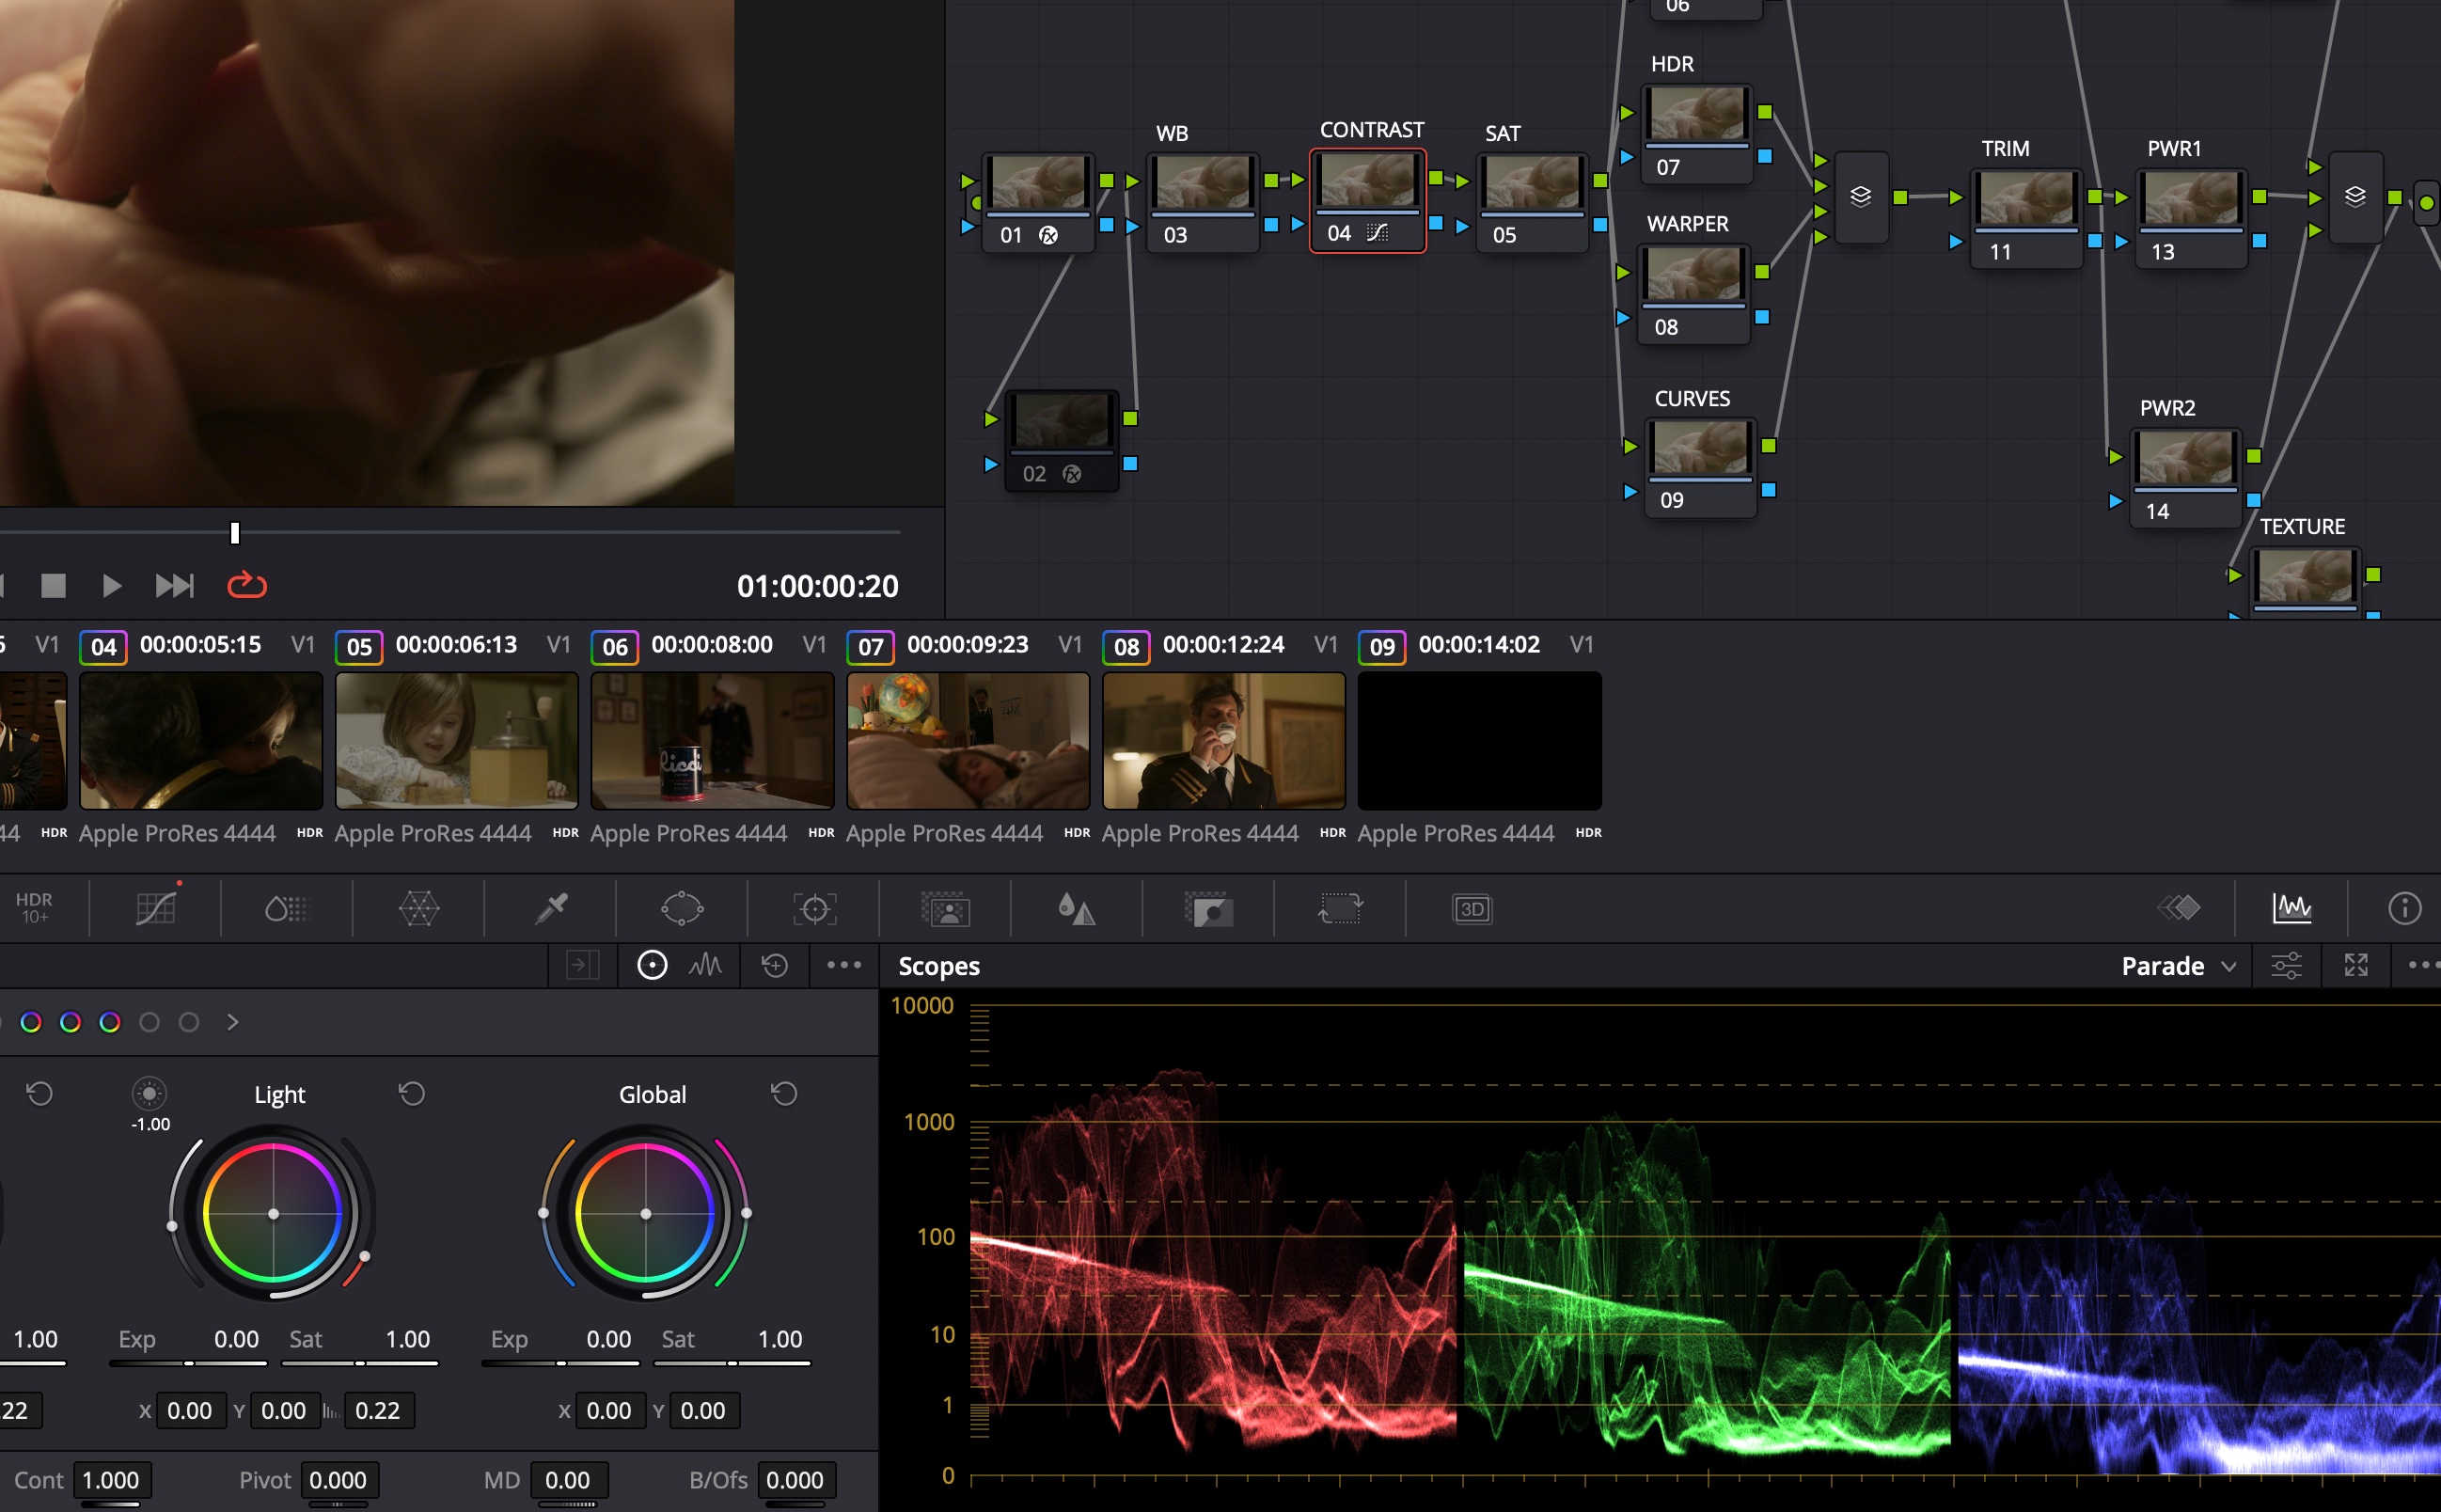Open the HDR 10+ palette
Viewport: 2441px width, 1512px height.
click(x=33, y=908)
